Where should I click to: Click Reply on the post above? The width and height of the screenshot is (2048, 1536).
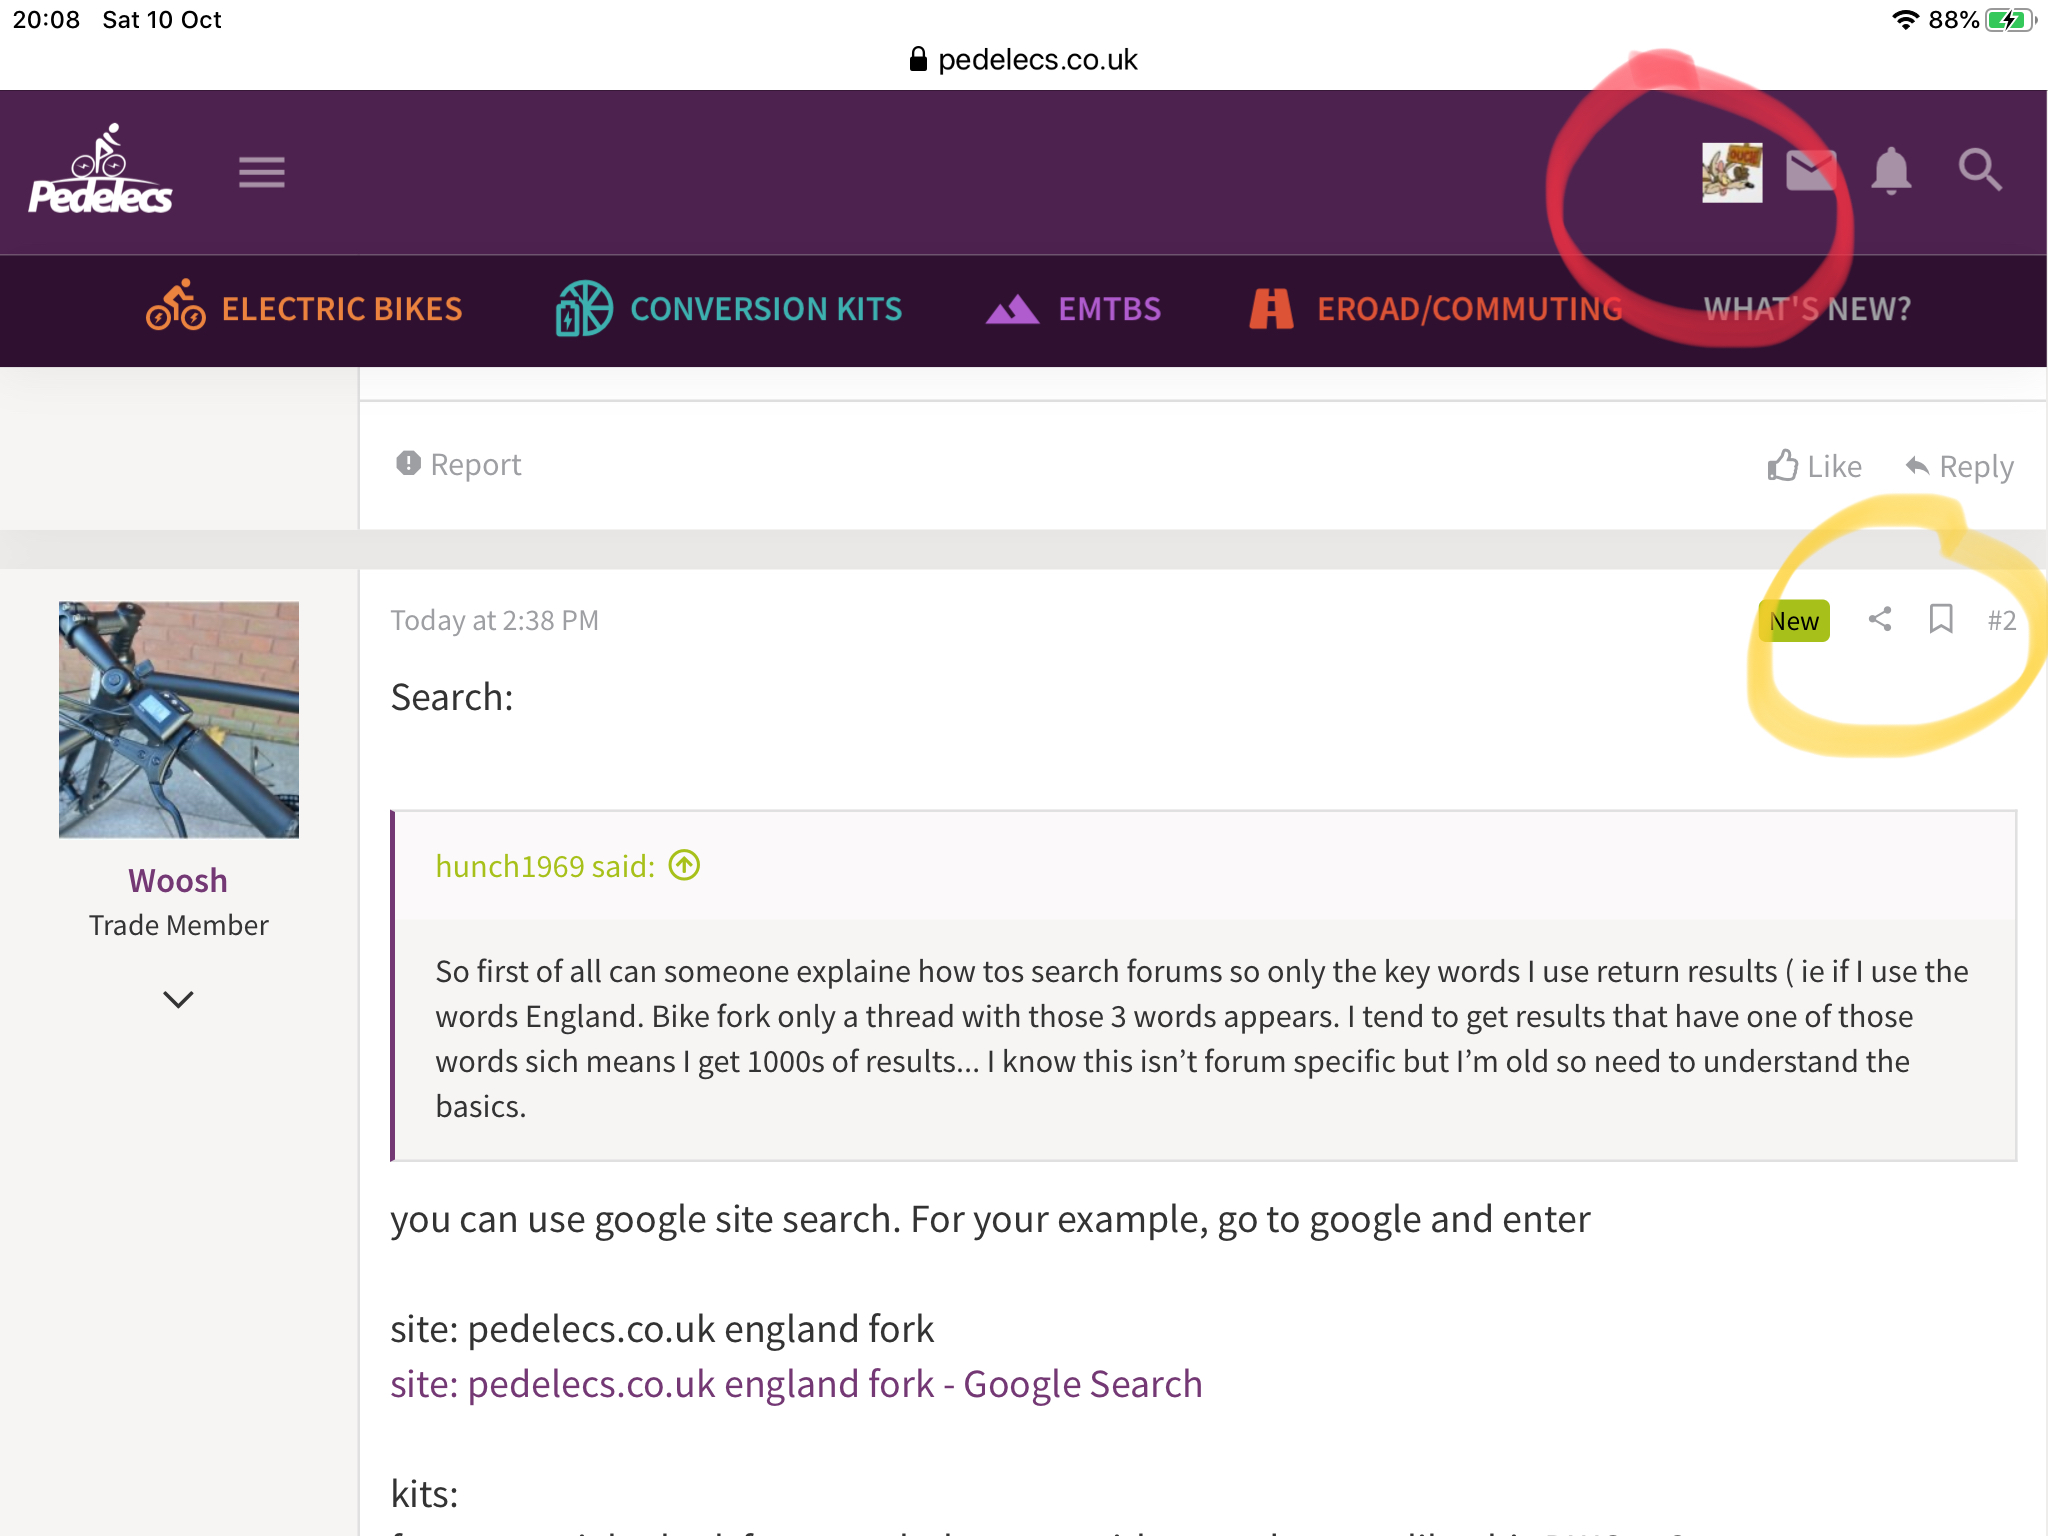click(1960, 466)
